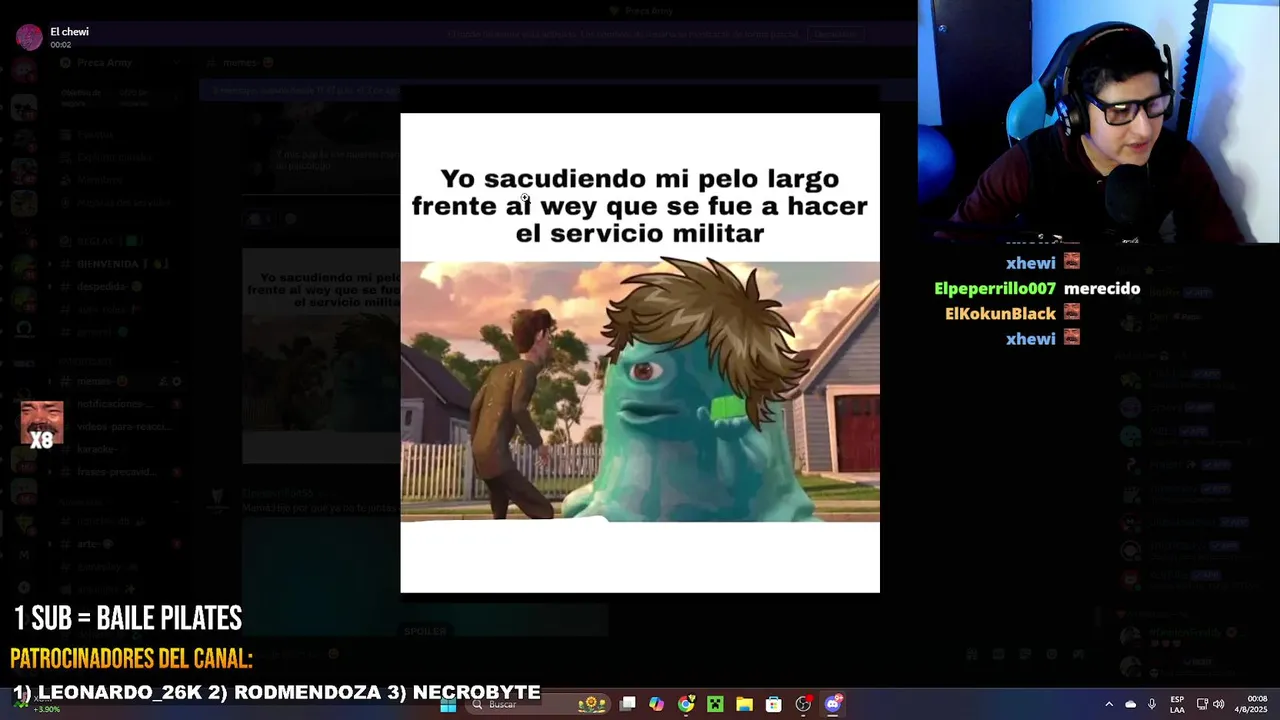Open the OneDrive cloud tray icon
This screenshot has width=1280, height=720.
[1130, 704]
